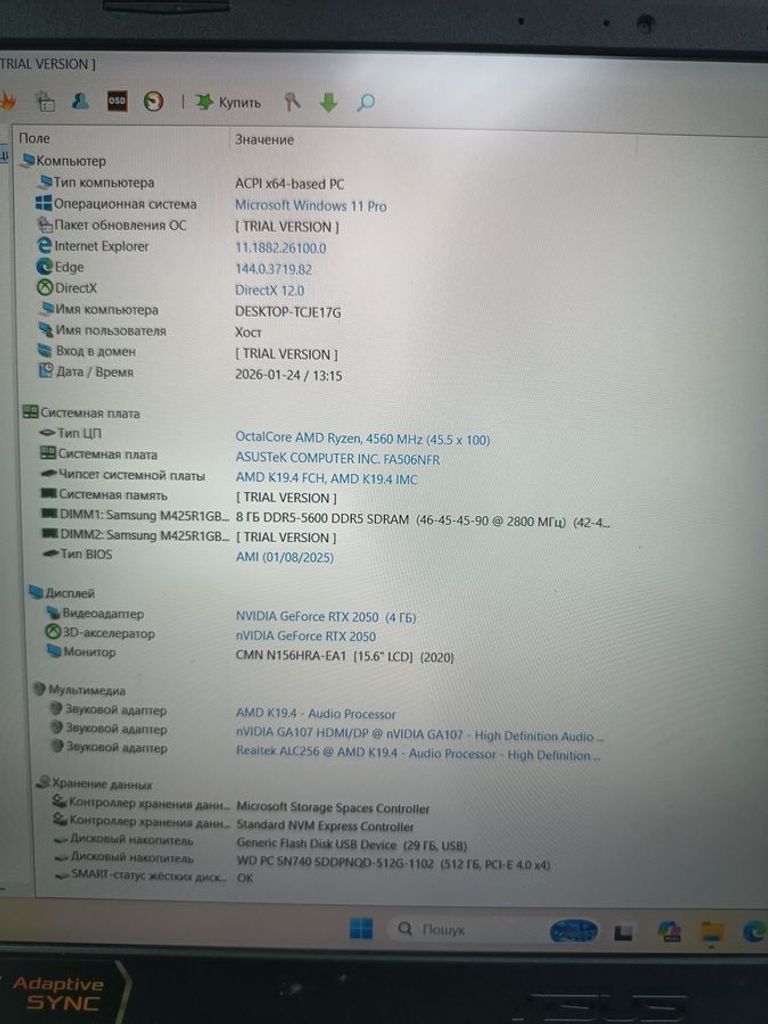Viewport: 768px width, 1024px height.
Task: Open the OctalCore AMD Ryzen CPU link
Action: pyautogui.click(x=362, y=439)
